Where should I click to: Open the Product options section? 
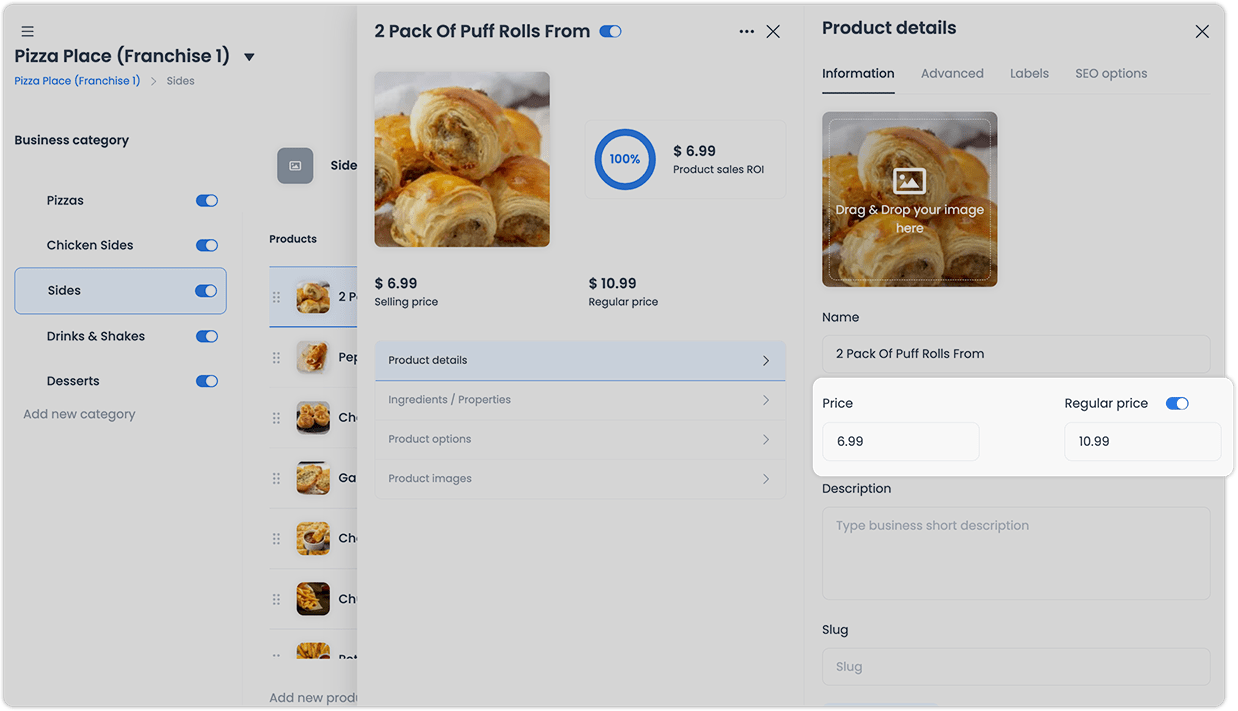point(580,439)
